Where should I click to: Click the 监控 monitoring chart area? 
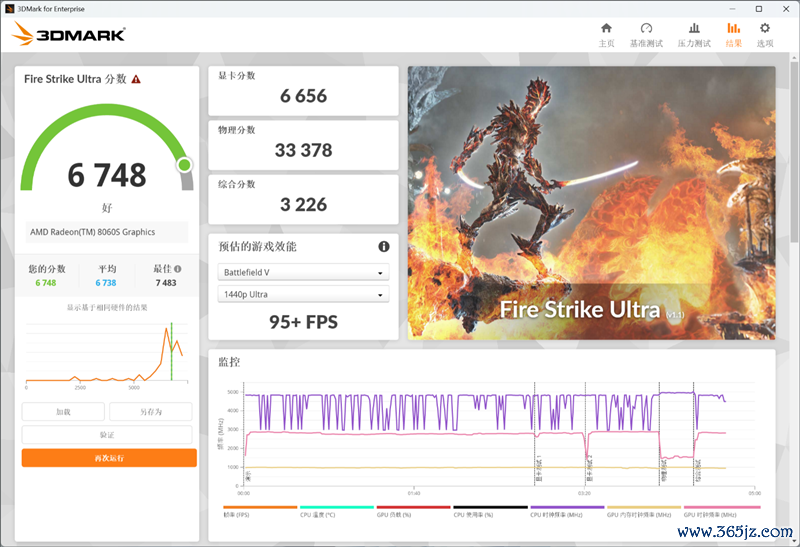499,434
